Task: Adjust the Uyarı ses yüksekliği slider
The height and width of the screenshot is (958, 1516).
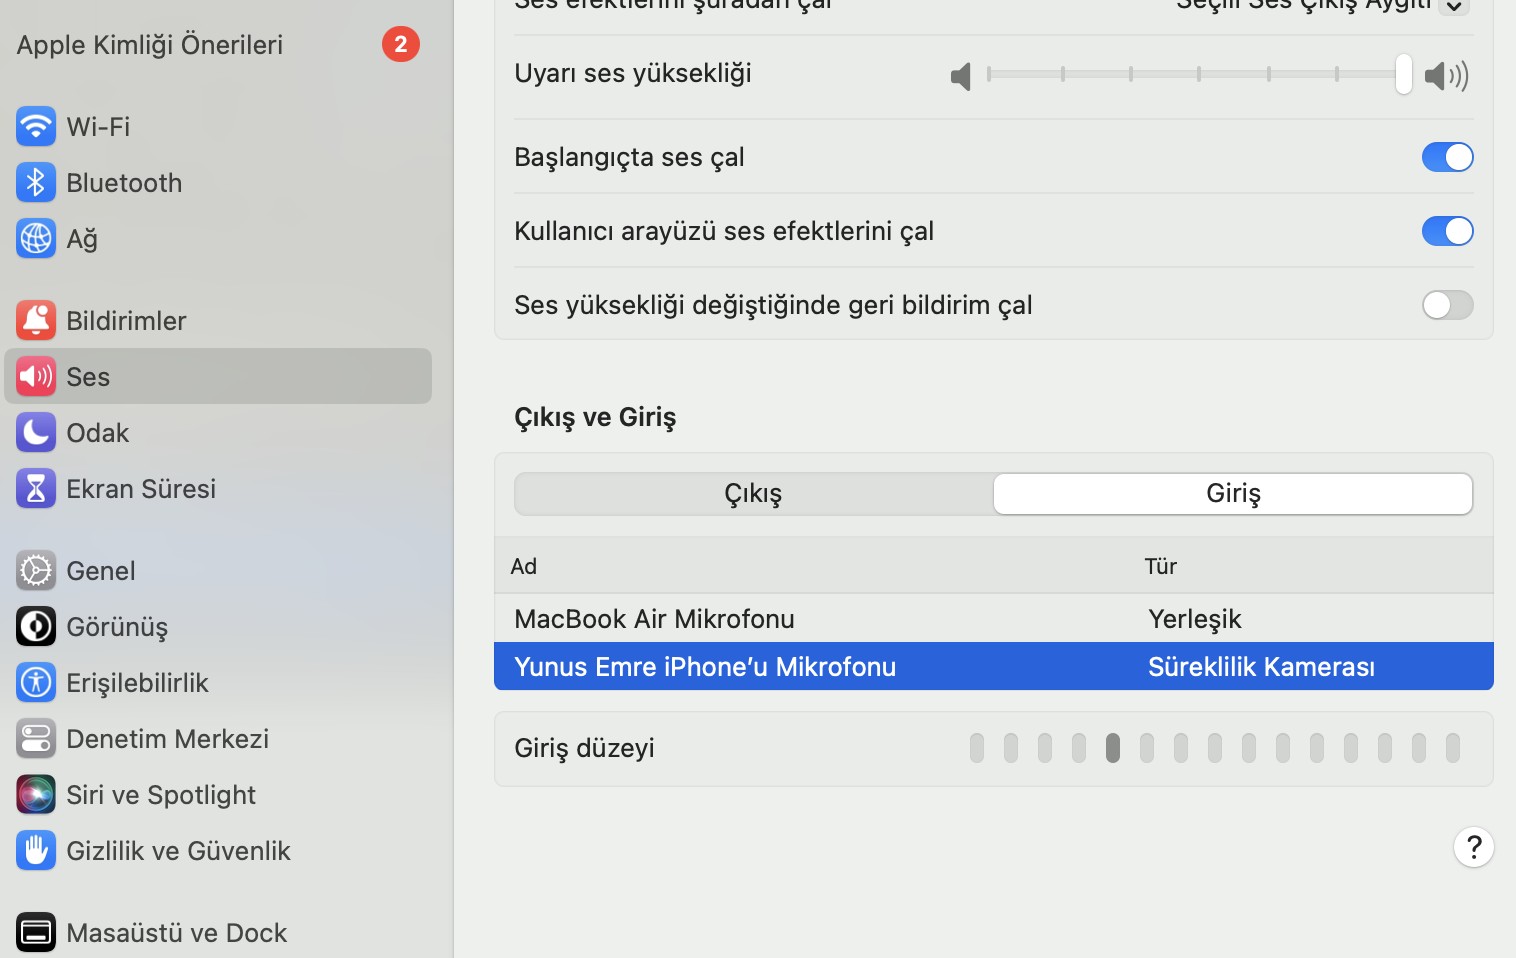Action: [1196, 74]
